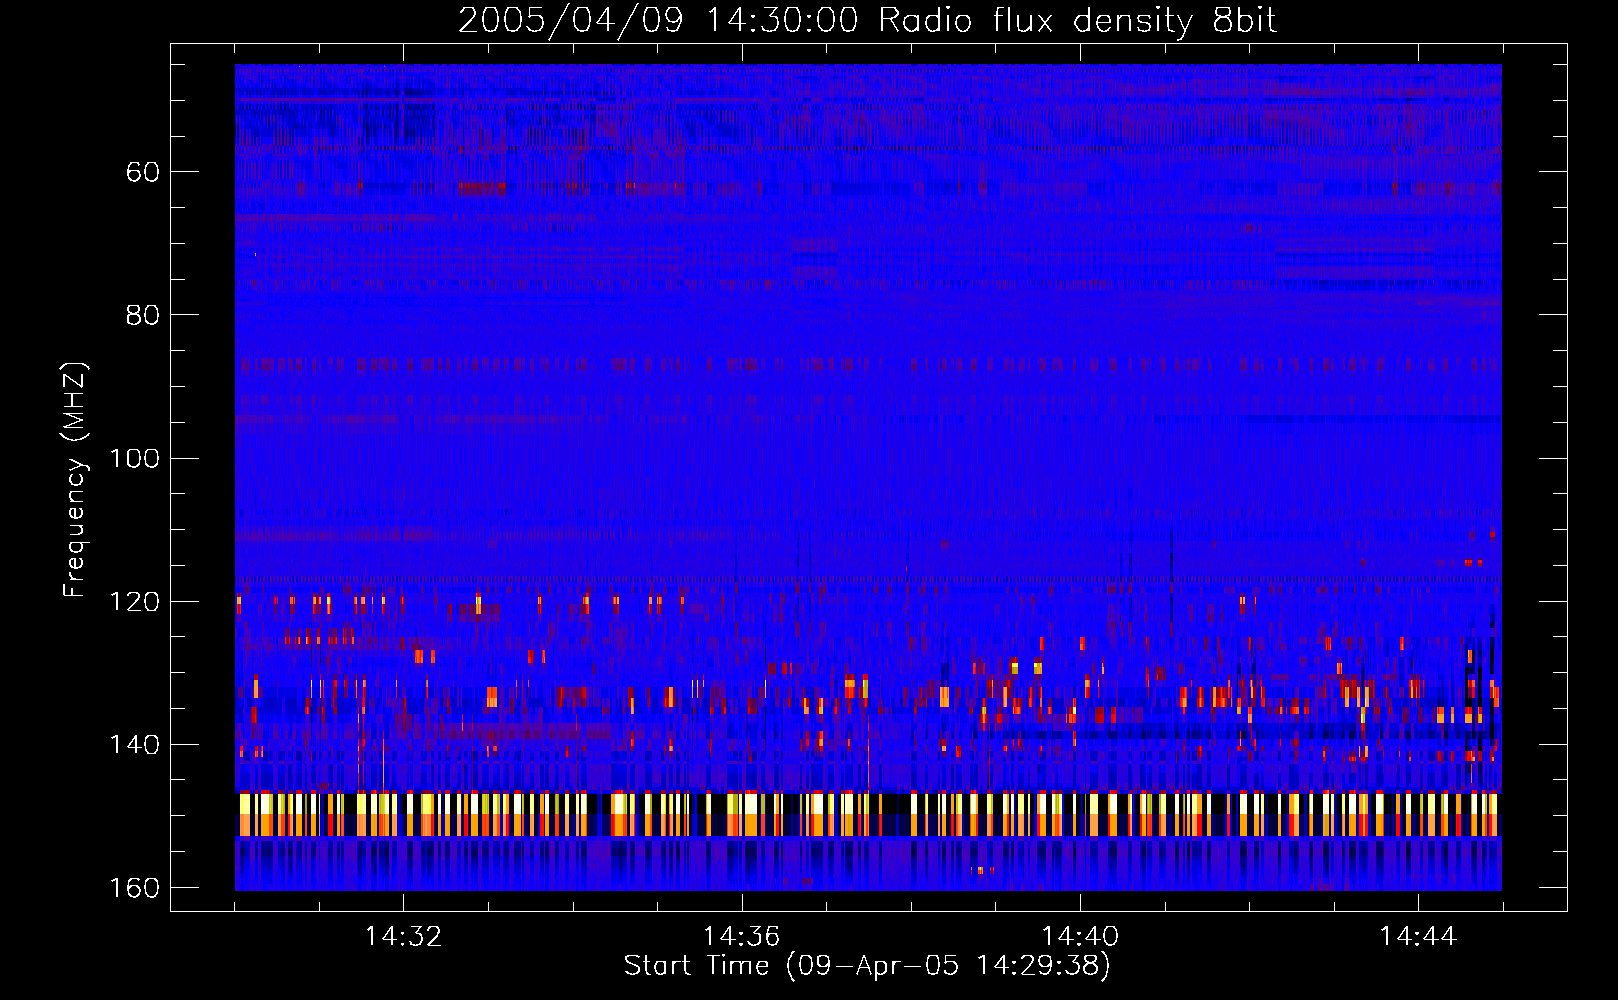Click frequency tick label 60
Screen dimensions: 1618x1000
click(x=143, y=172)
